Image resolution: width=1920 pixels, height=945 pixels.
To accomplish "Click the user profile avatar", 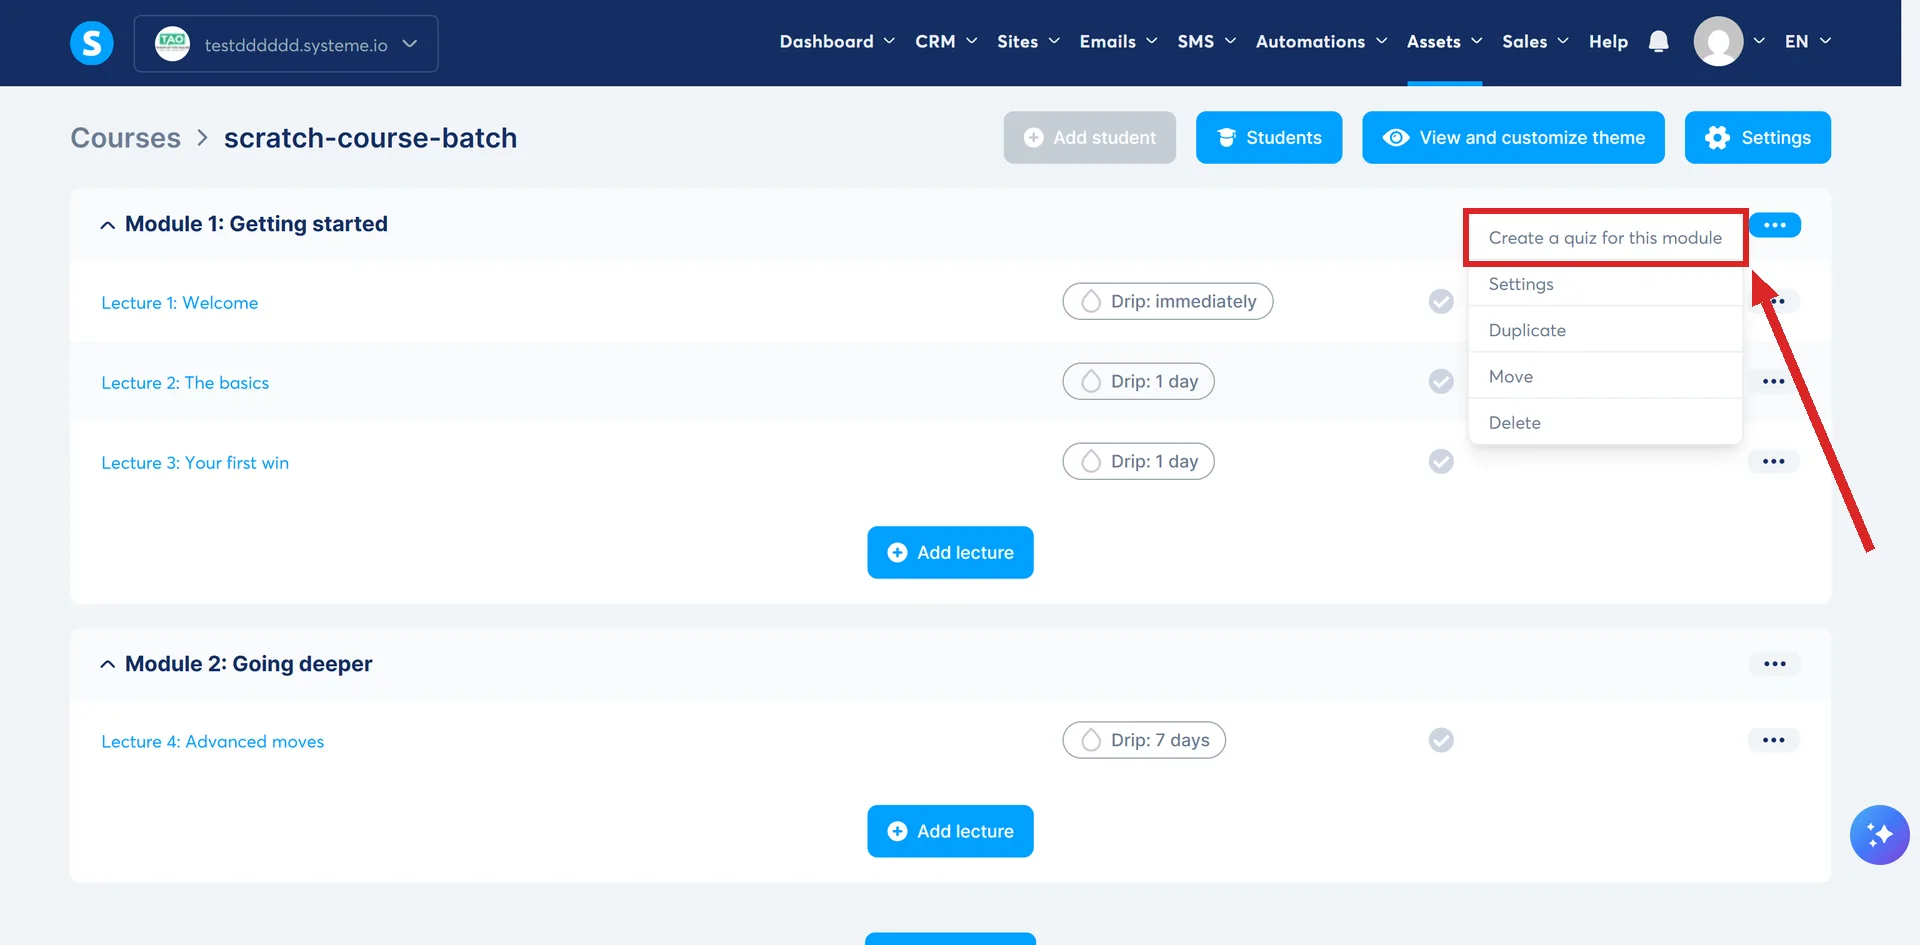I will 1718,41.
